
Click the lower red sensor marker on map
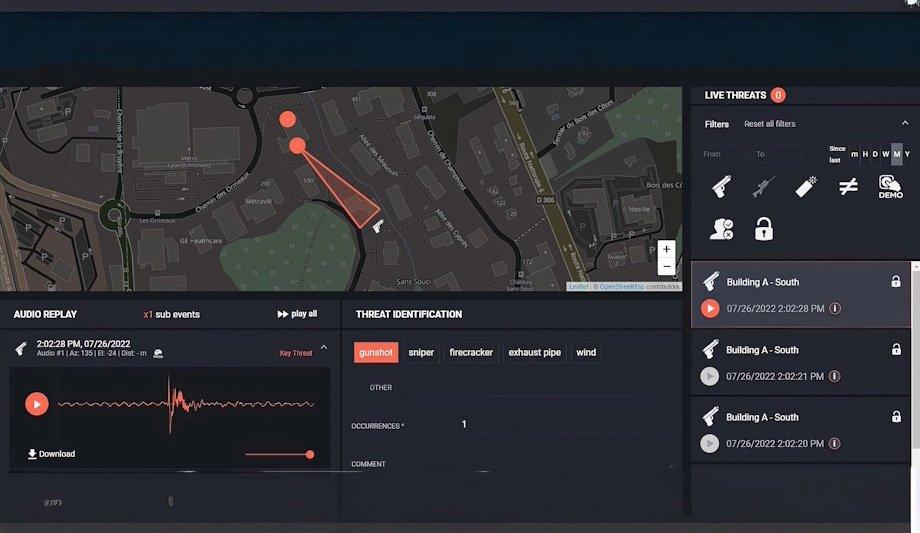click(297, 146)
